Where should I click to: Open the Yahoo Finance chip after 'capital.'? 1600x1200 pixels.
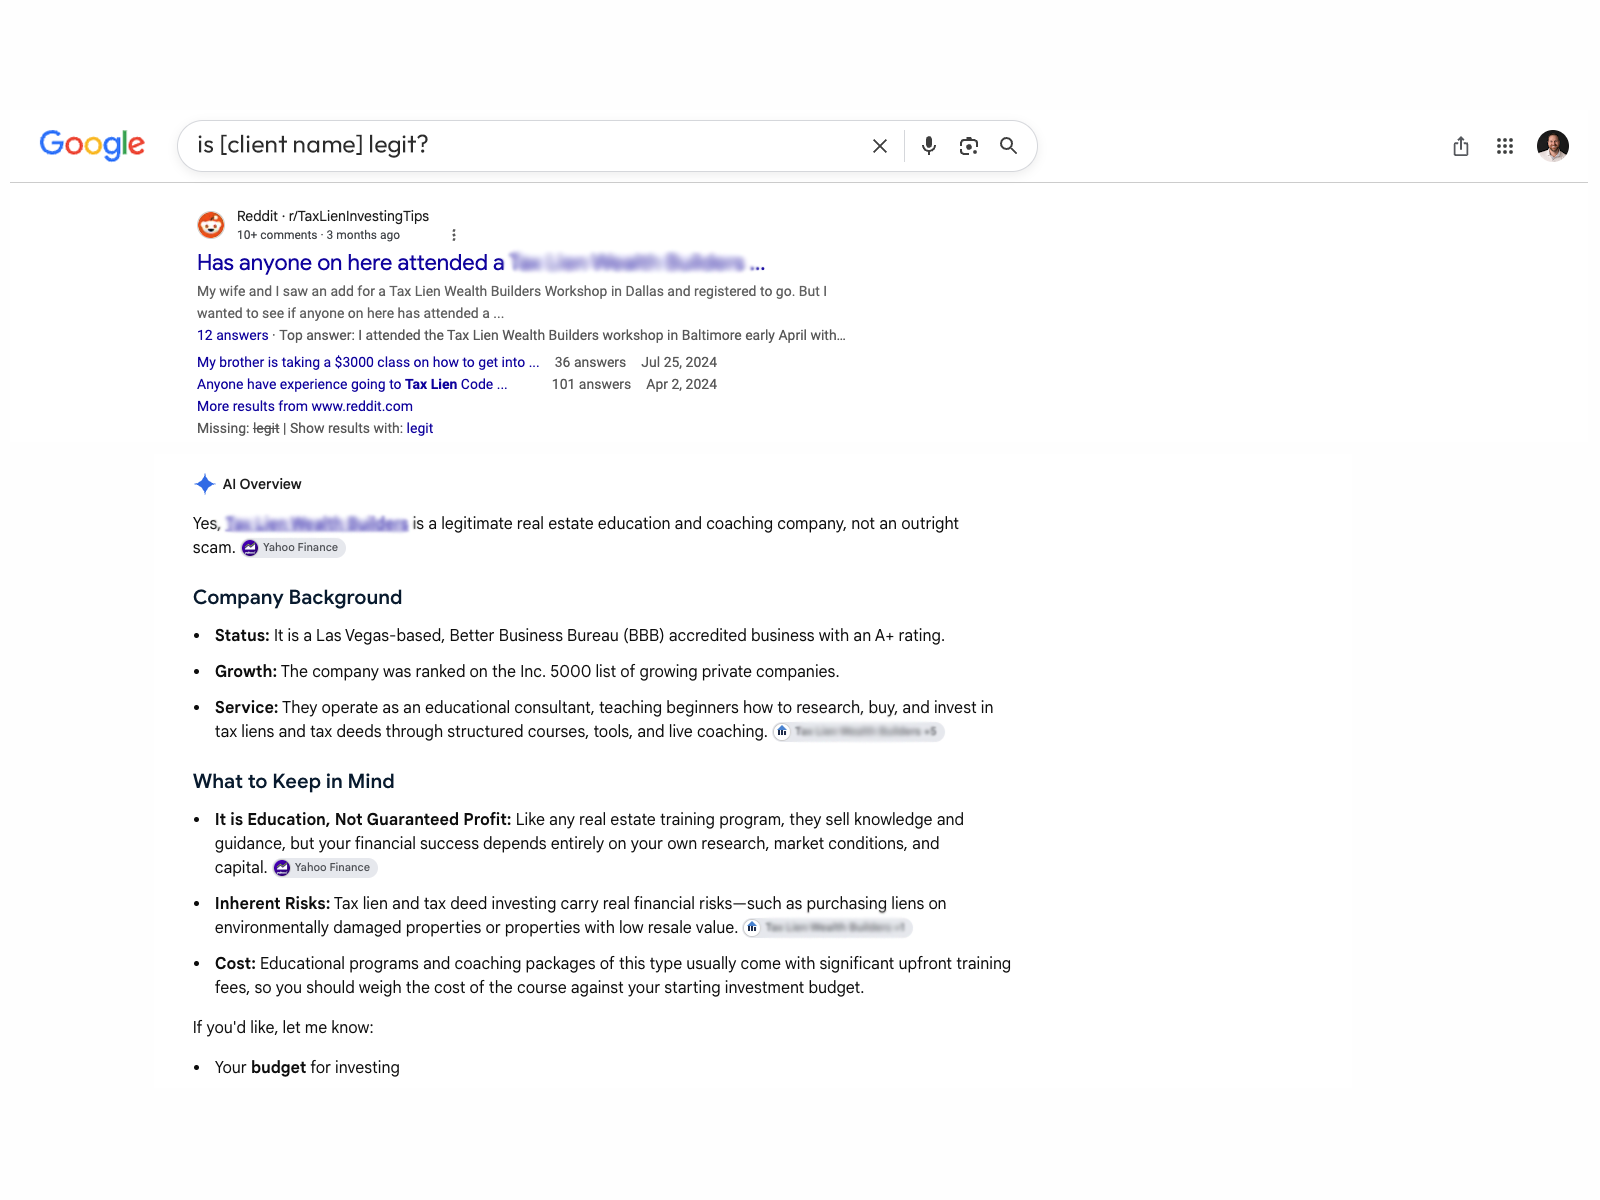[x=325, y=867]
